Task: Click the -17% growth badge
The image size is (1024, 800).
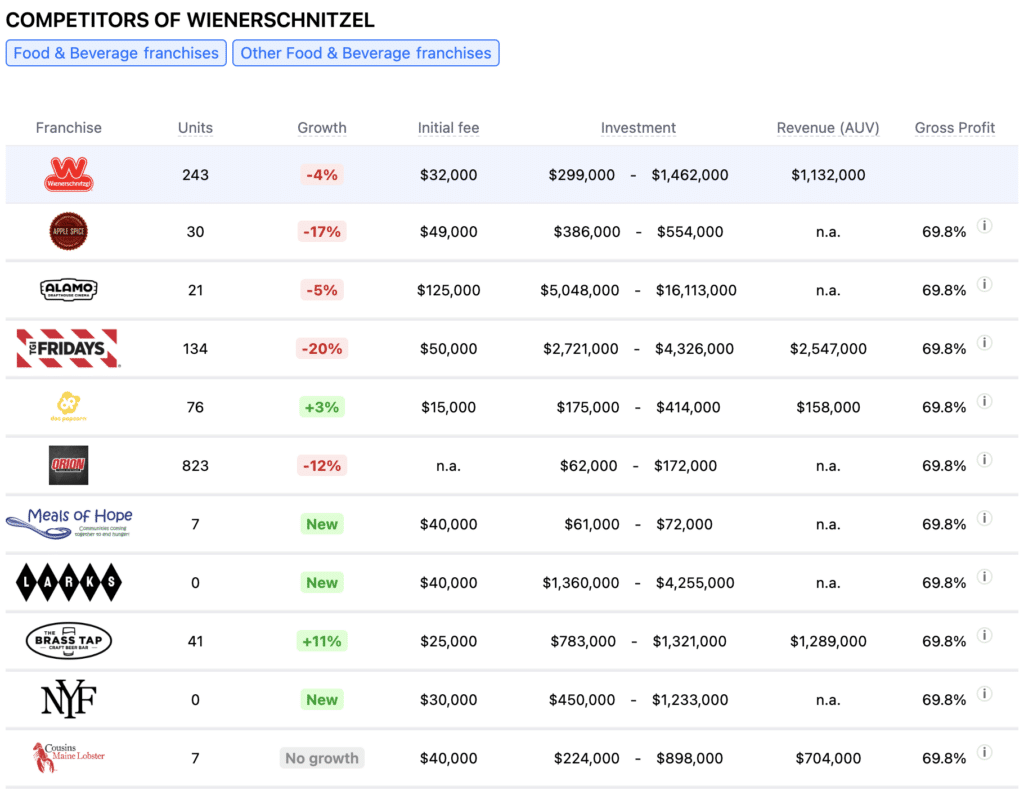Action: click(x=322, y=232)
